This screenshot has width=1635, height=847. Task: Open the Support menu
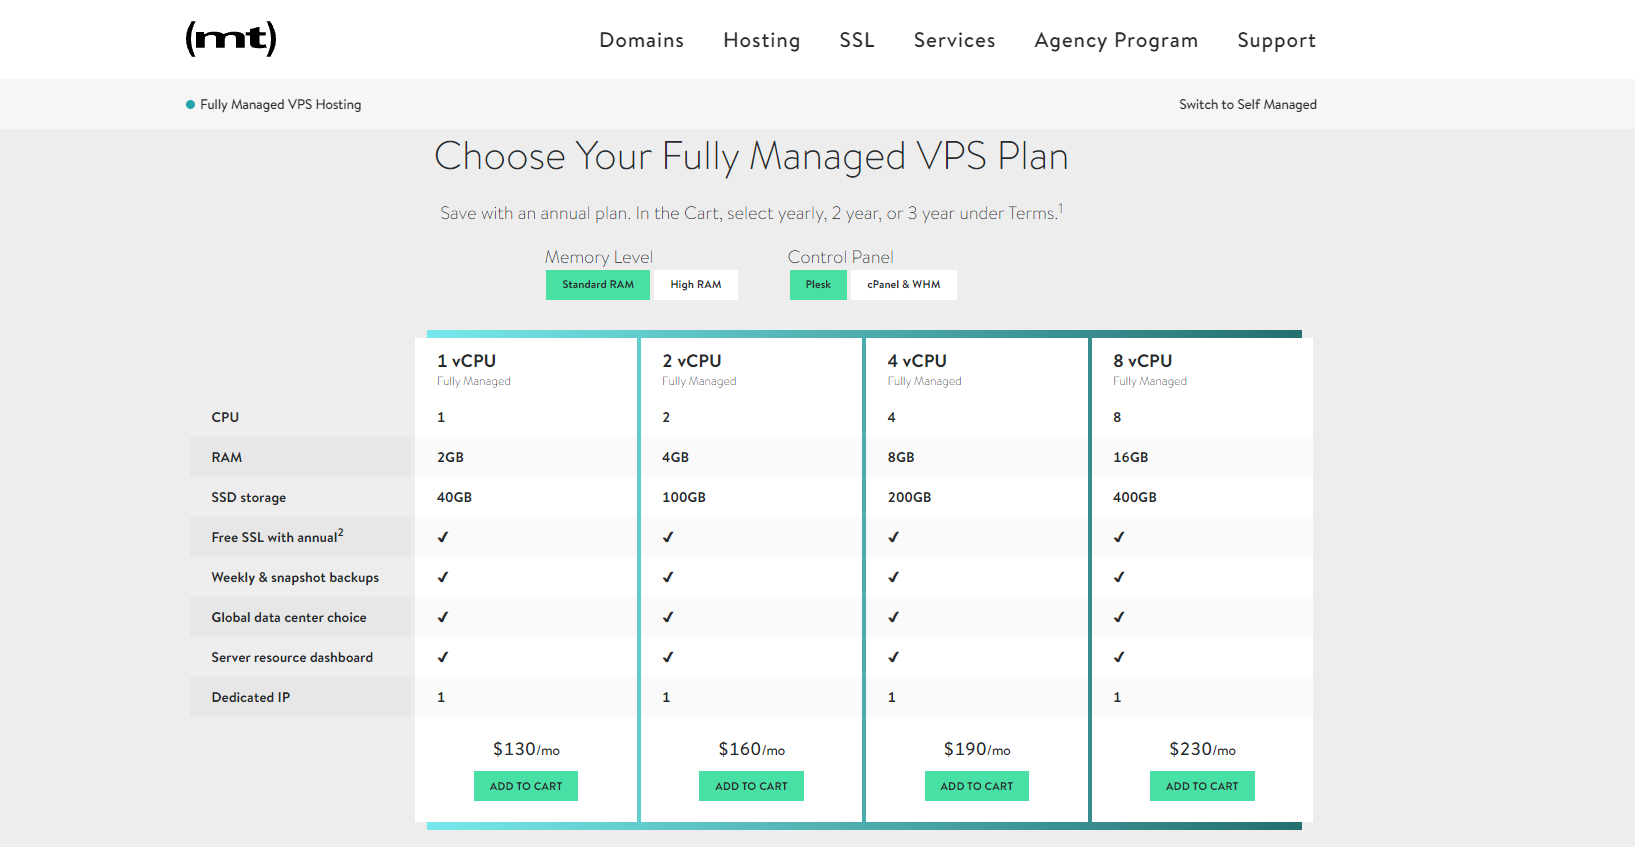click(x=1276, y=40)
